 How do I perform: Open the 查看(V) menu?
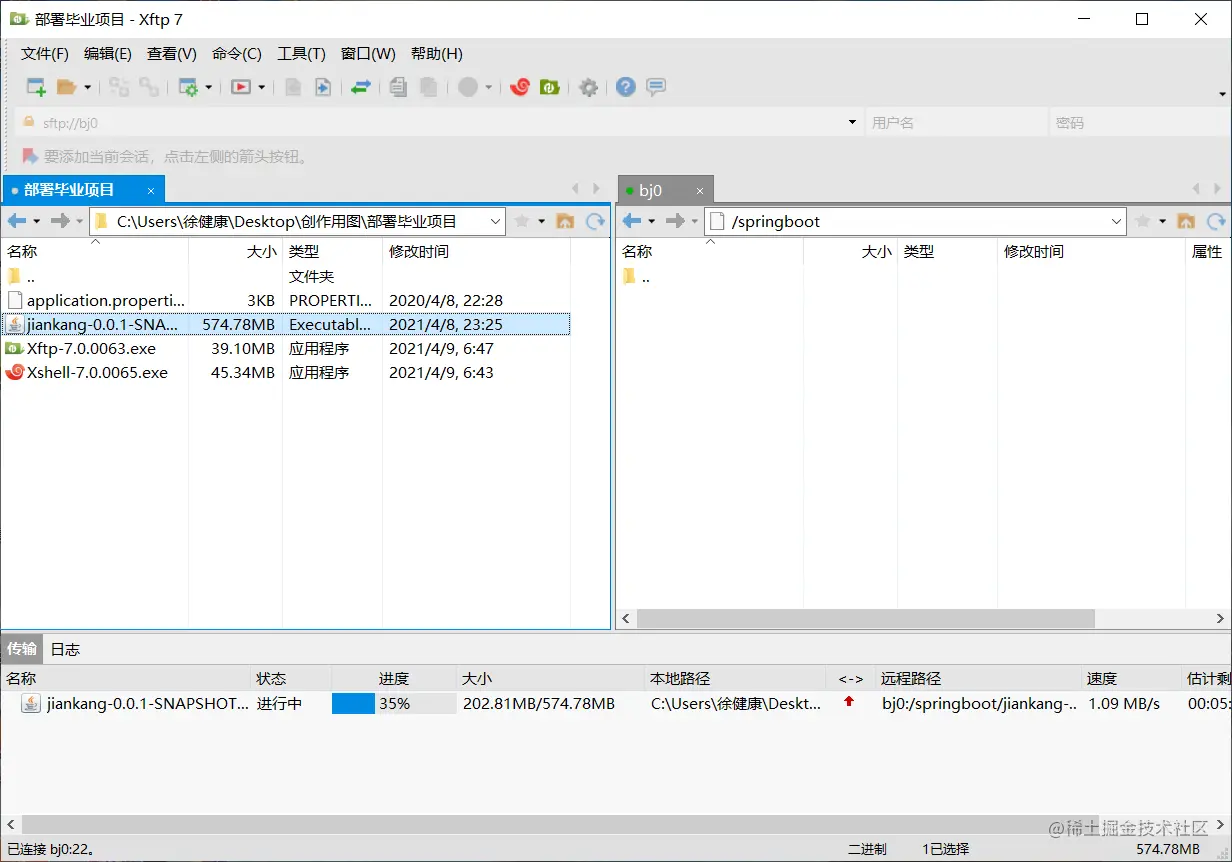172,54
